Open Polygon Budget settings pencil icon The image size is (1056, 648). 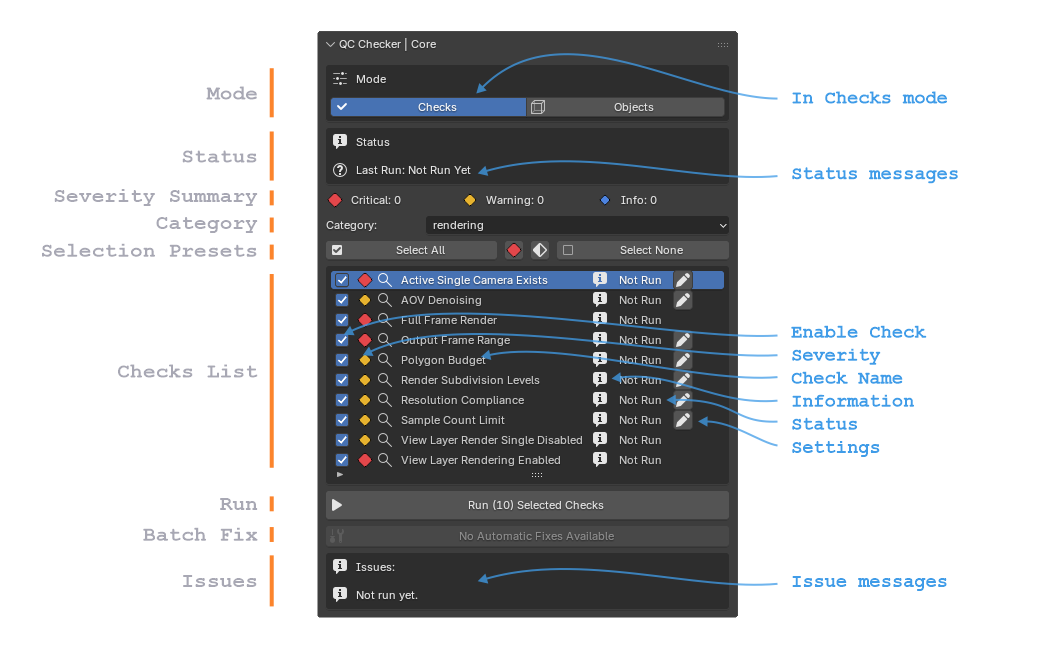[x=683, y=360]
